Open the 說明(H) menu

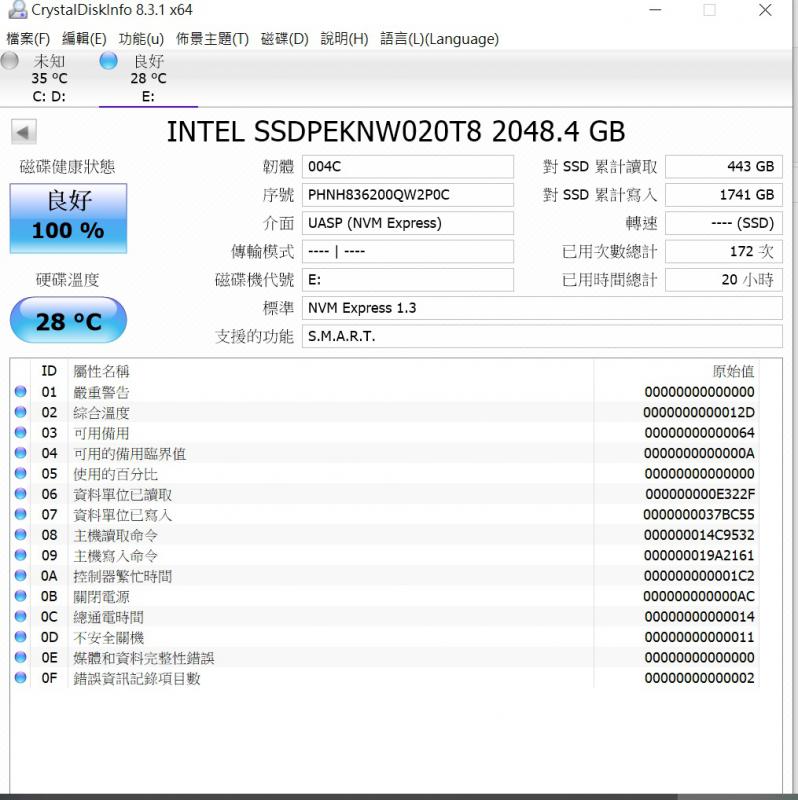coord(344,39)
